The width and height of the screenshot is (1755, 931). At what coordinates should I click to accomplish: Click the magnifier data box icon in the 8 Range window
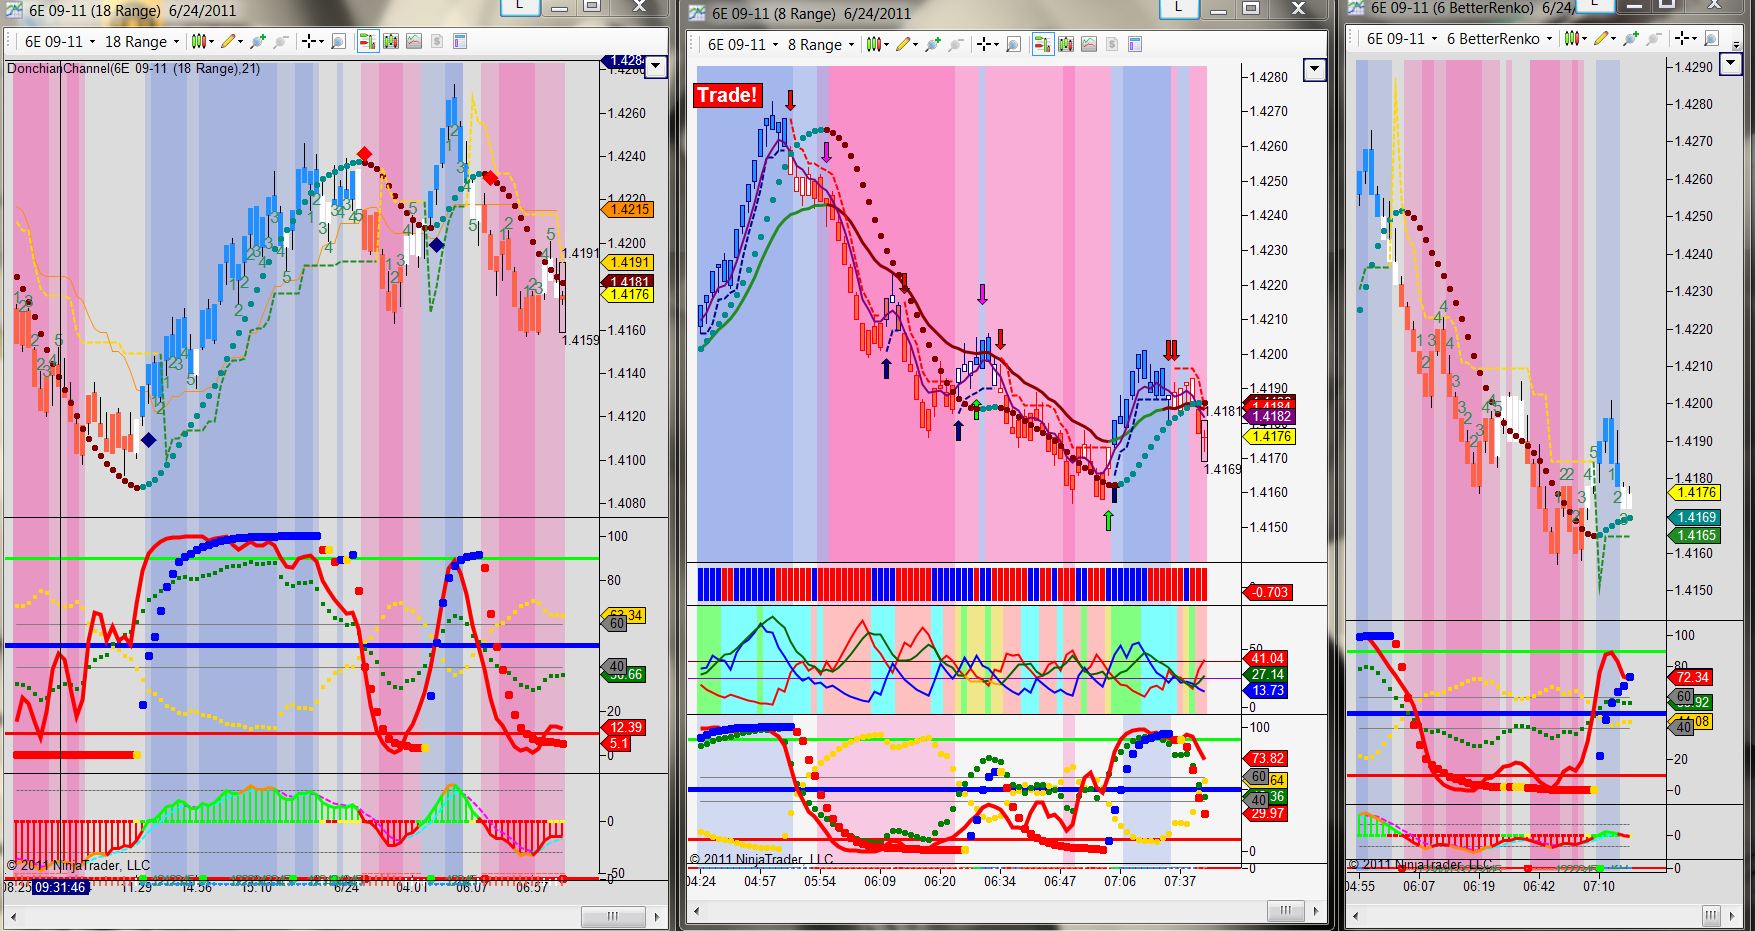click(x=1014, y=45)
